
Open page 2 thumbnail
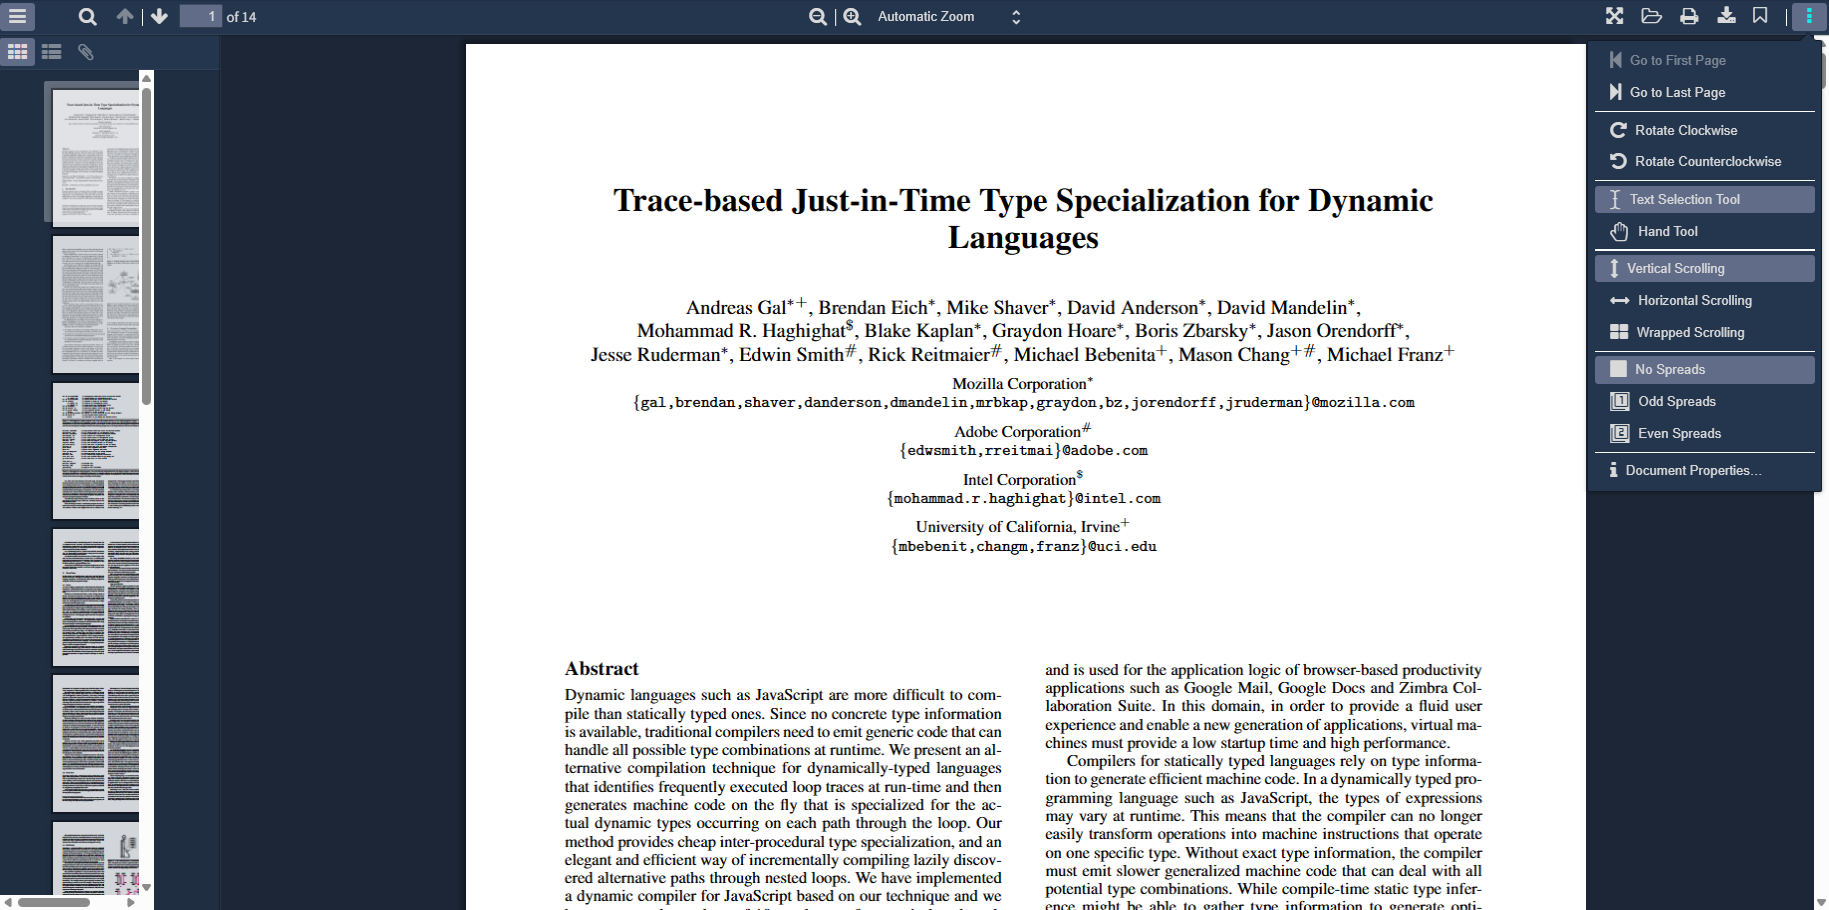click(96, 305)
